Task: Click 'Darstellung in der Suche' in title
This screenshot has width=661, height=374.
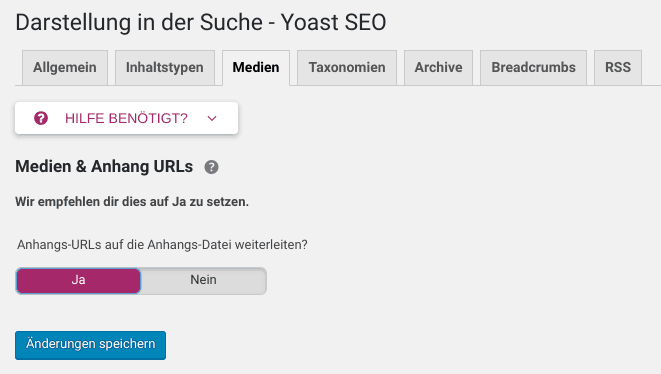Action: (139, 22)
